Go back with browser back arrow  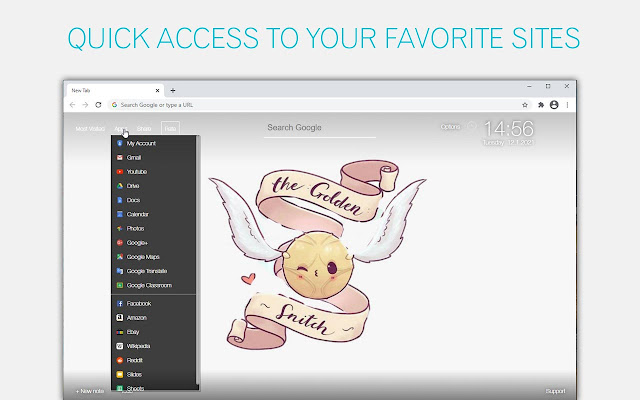point(72,105)
